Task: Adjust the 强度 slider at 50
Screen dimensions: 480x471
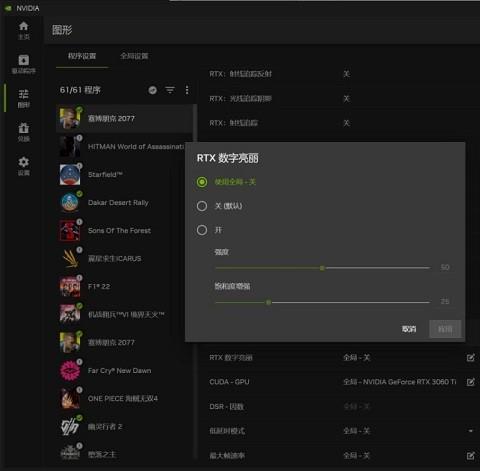Action: tap(322, 268)
